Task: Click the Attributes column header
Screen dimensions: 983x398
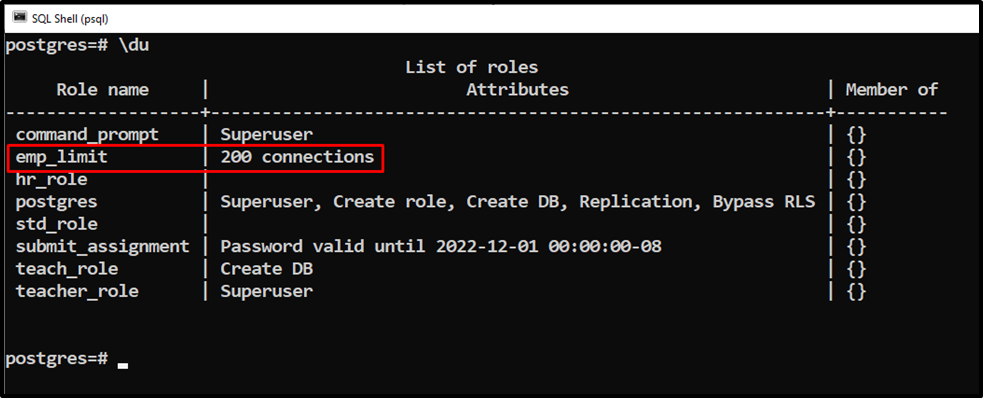Action: pyautogui.click(x=517, y=90)
